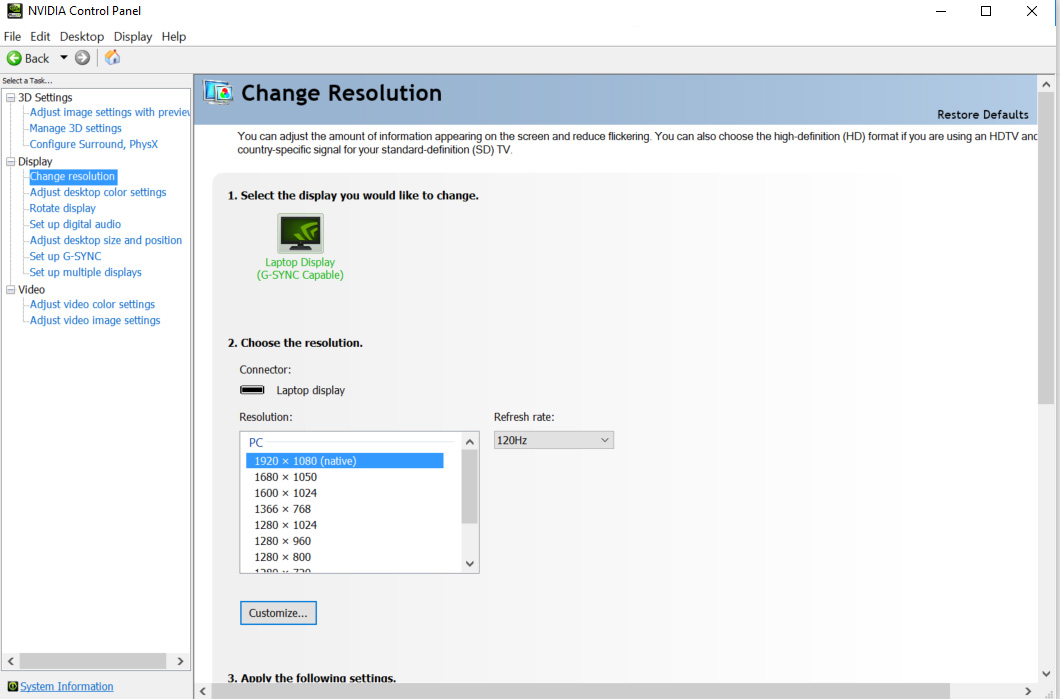Click the System Information link
1060x699 pixels.
pyautogui.click(x=67, y=686)
